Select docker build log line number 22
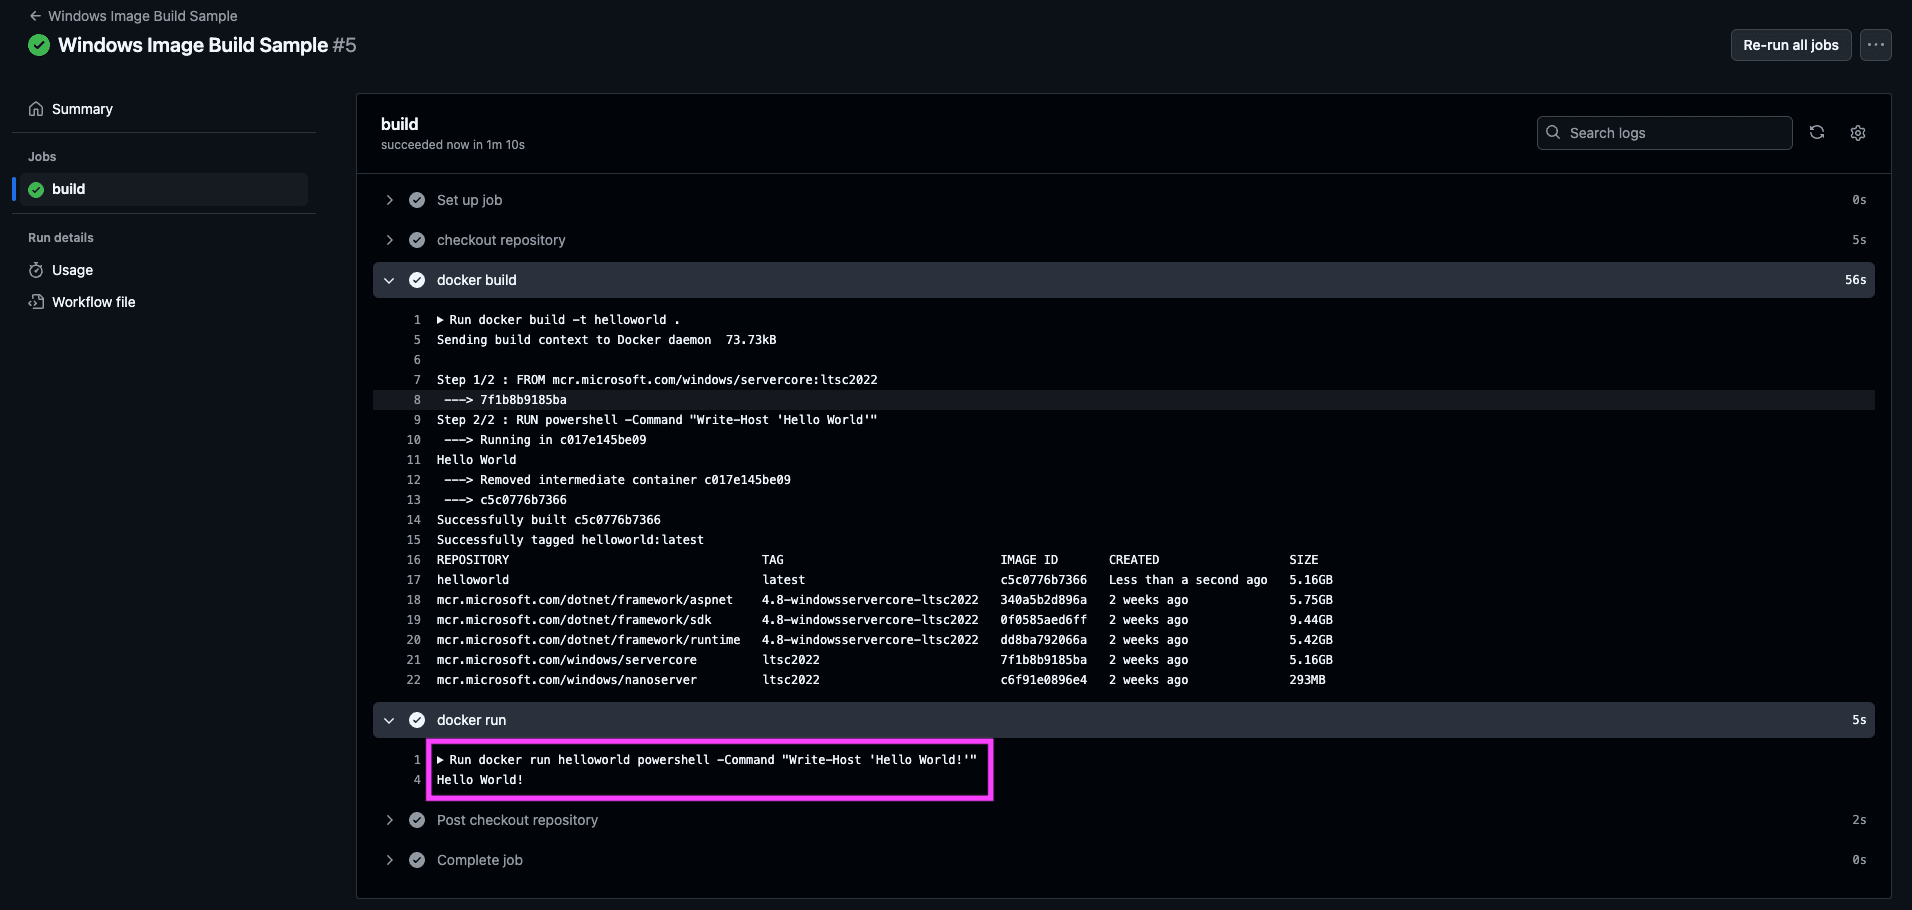The width and height of the screenshot is (1912, 910). tap(413, 680)
